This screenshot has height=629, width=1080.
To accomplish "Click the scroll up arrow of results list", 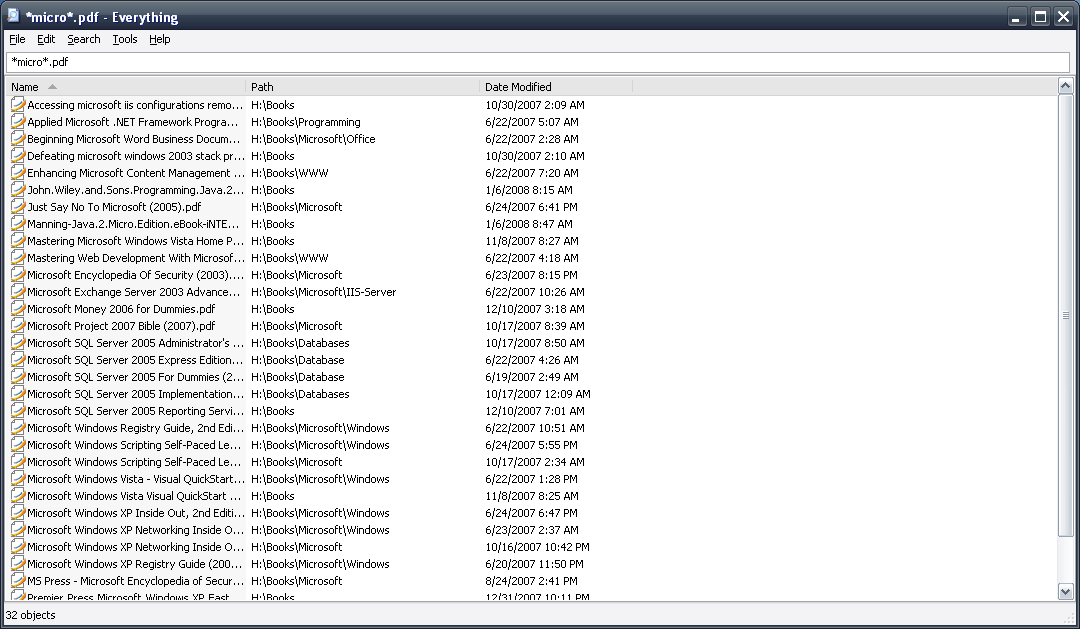I will point(1066,86).
